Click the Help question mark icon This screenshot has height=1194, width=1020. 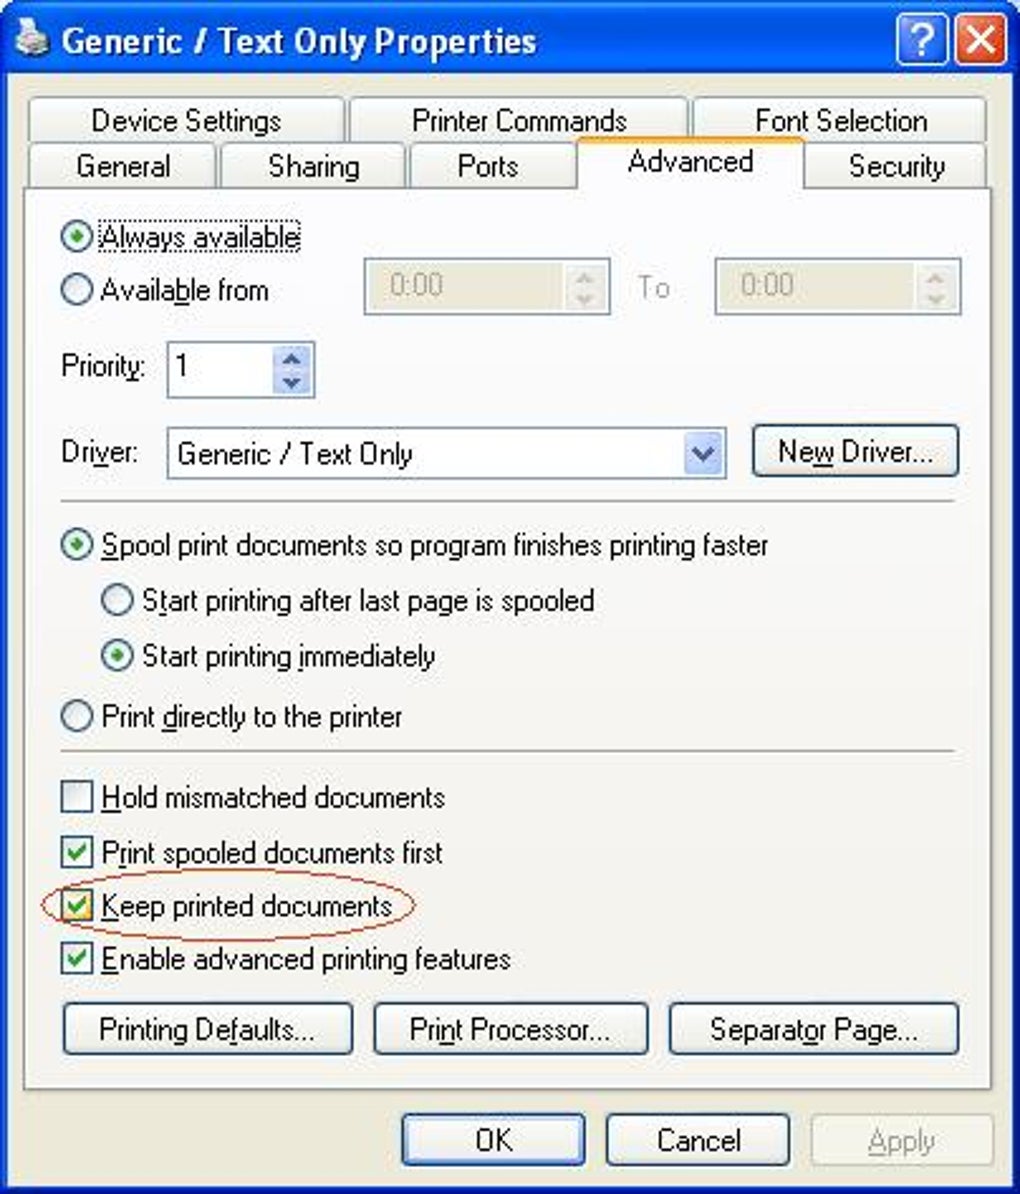click(921, 40)
